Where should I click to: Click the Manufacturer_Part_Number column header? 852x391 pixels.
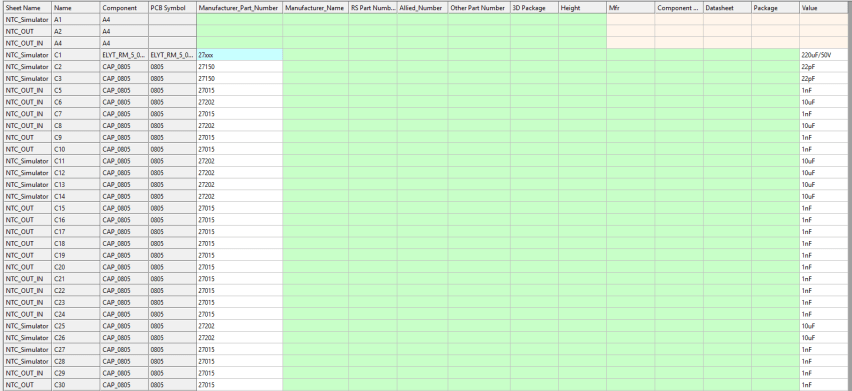[240, 8]
